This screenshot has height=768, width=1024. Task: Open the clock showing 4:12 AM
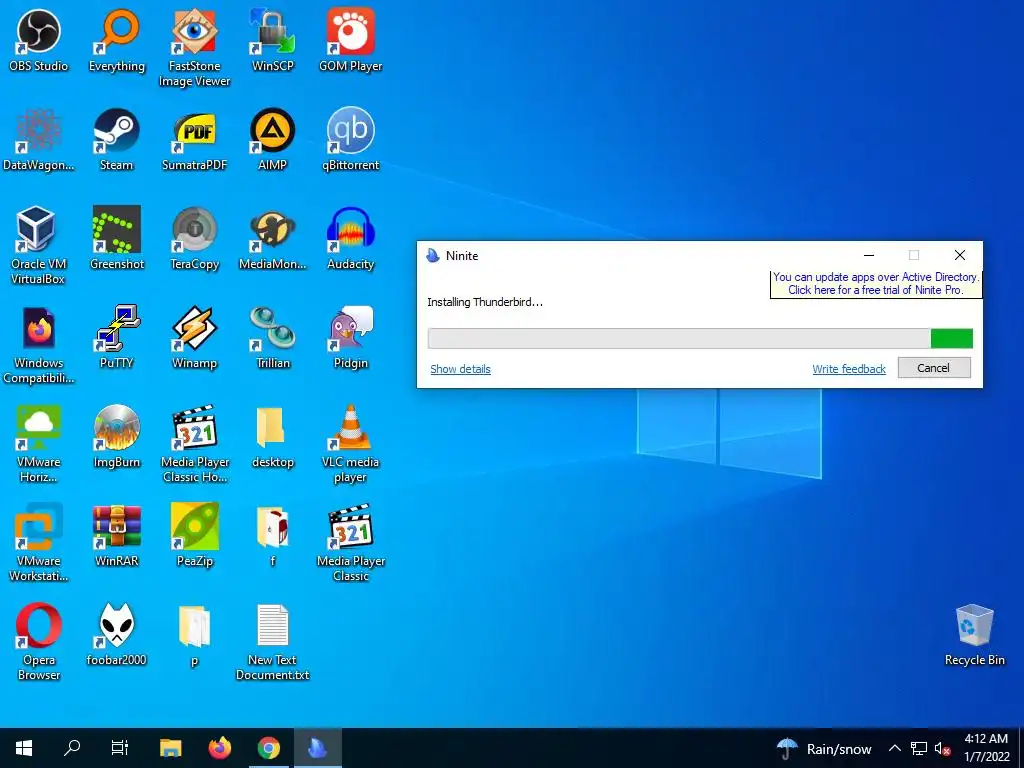coord(986,748)
